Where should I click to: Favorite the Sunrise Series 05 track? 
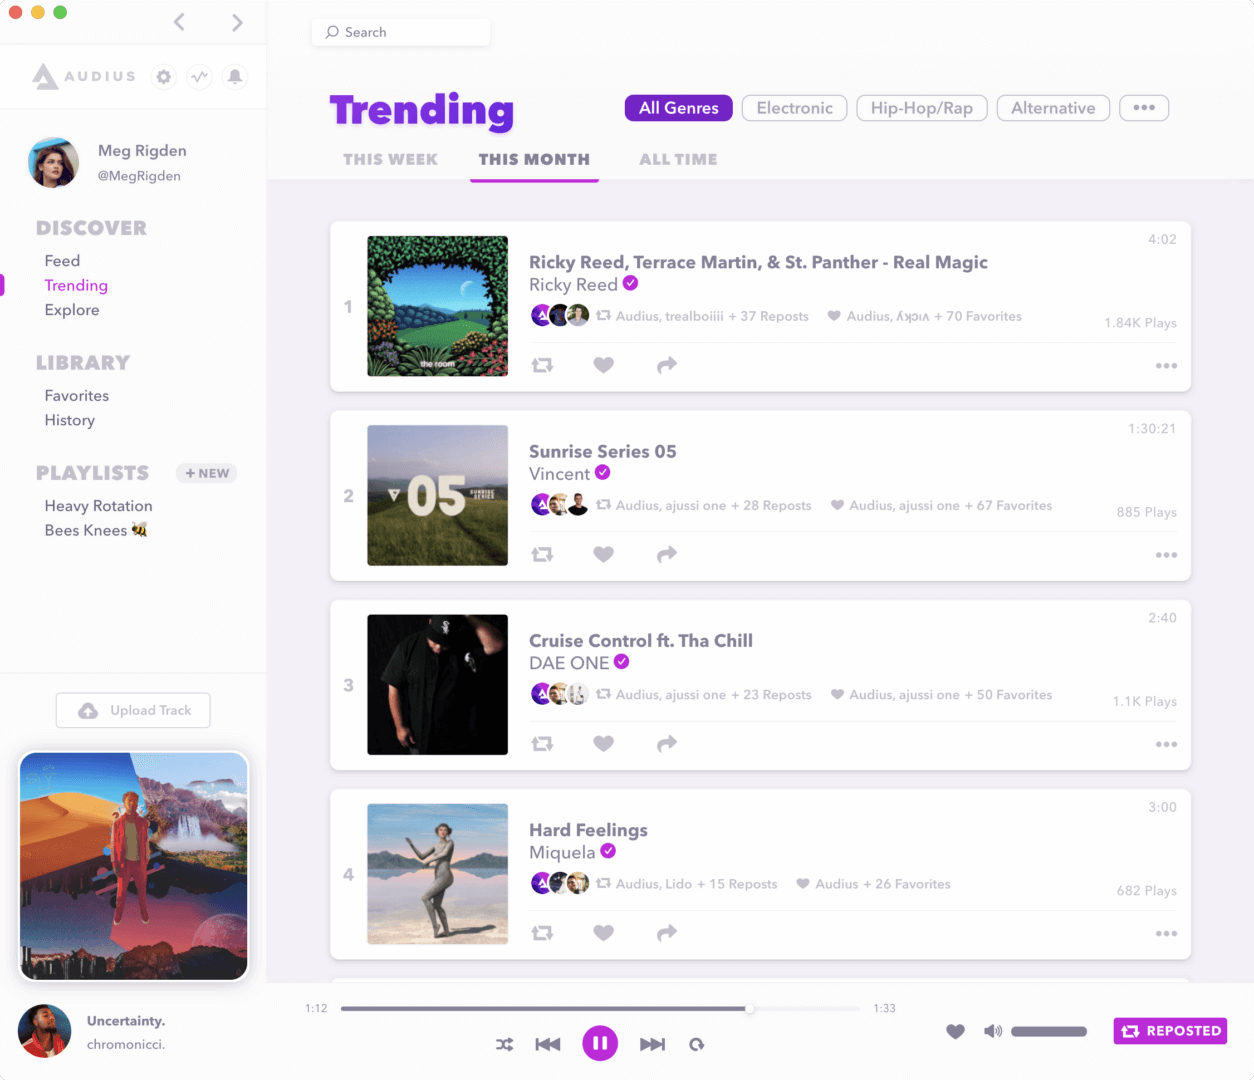[603, 554]
